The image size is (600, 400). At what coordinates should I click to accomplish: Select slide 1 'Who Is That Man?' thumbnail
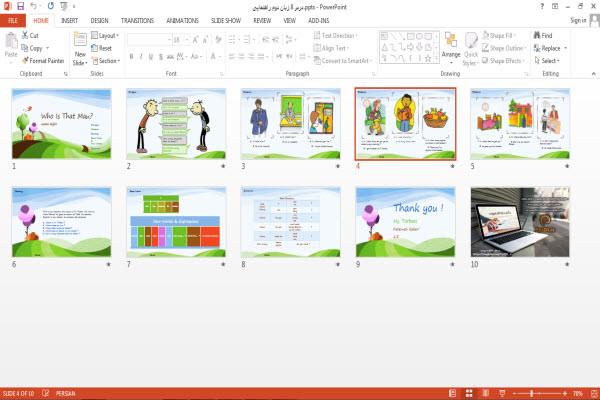61,124
